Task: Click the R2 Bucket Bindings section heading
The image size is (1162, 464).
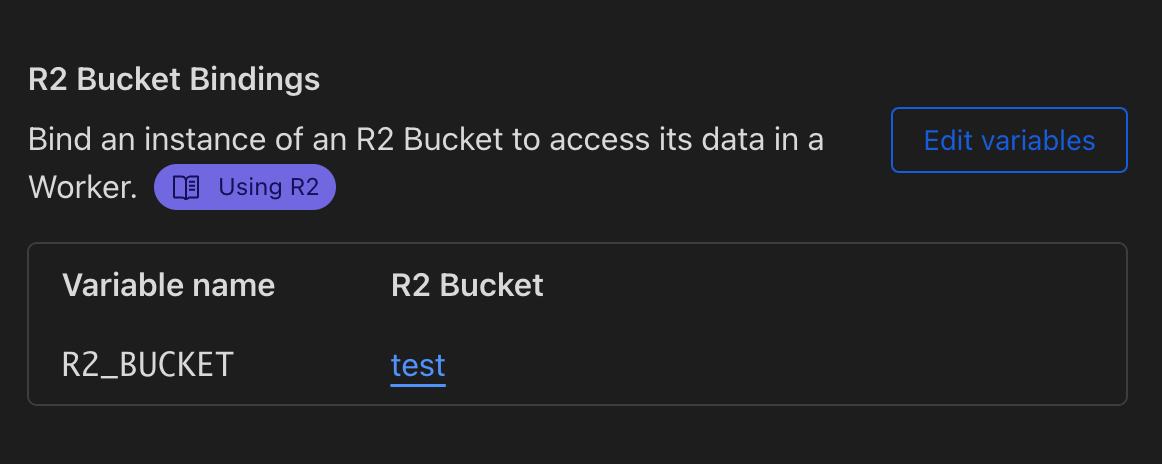Action: coord(174,79)
